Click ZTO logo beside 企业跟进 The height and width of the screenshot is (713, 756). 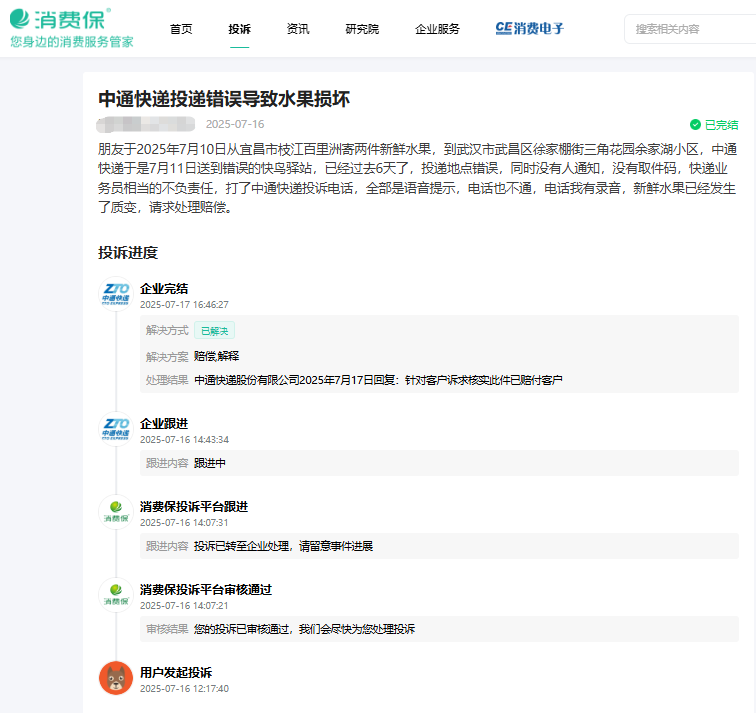pyautogui.click(x=116, y=429)
